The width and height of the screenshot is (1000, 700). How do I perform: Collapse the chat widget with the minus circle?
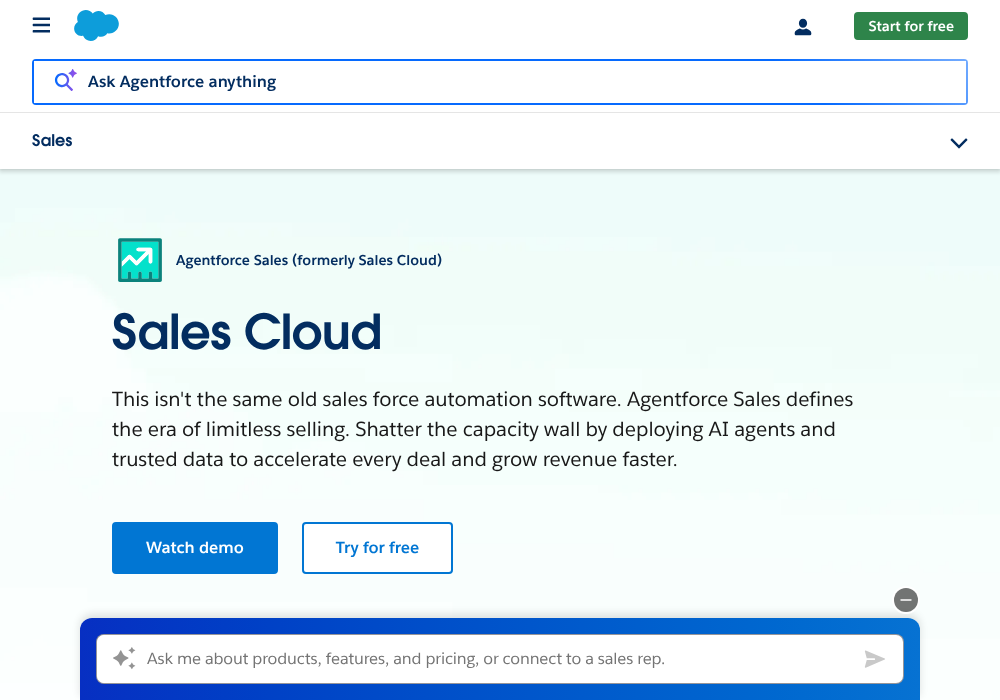[x=905, y=600]
